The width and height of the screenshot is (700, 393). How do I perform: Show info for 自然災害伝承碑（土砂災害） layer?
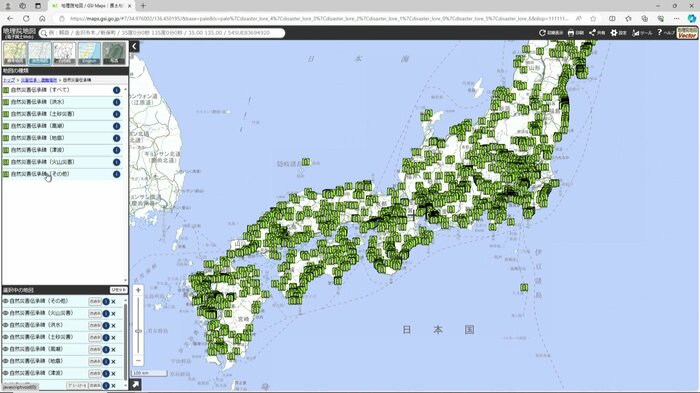[117, 114]
